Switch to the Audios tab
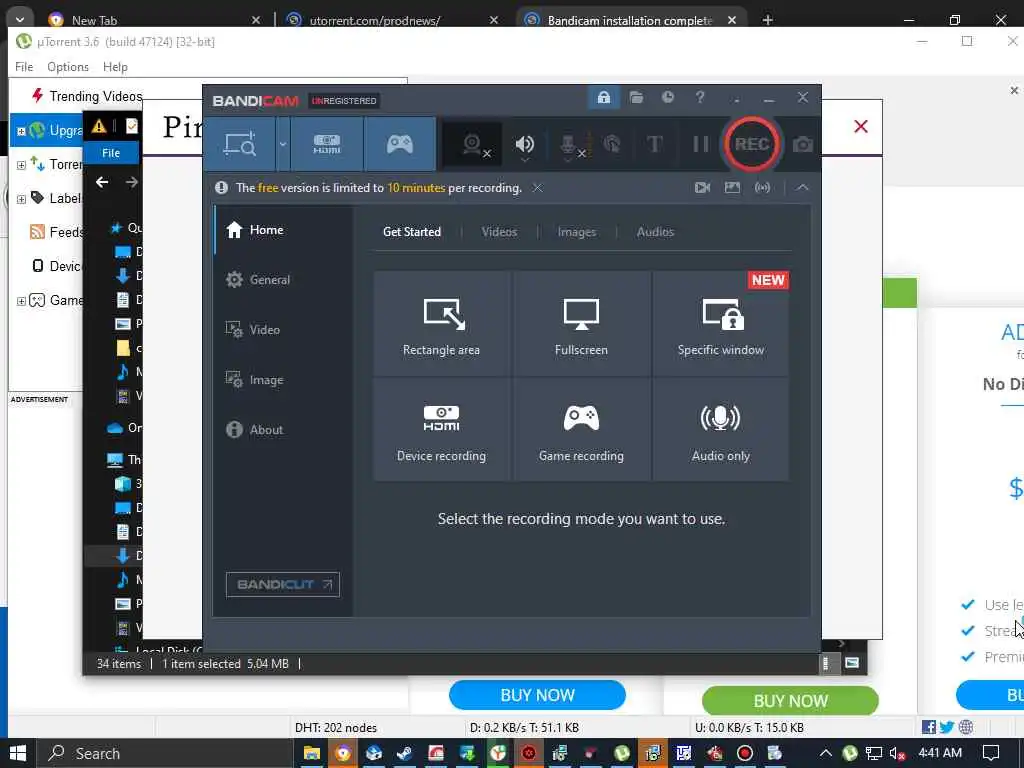The height and width of the screenshot is (768, 1024). 655,232
